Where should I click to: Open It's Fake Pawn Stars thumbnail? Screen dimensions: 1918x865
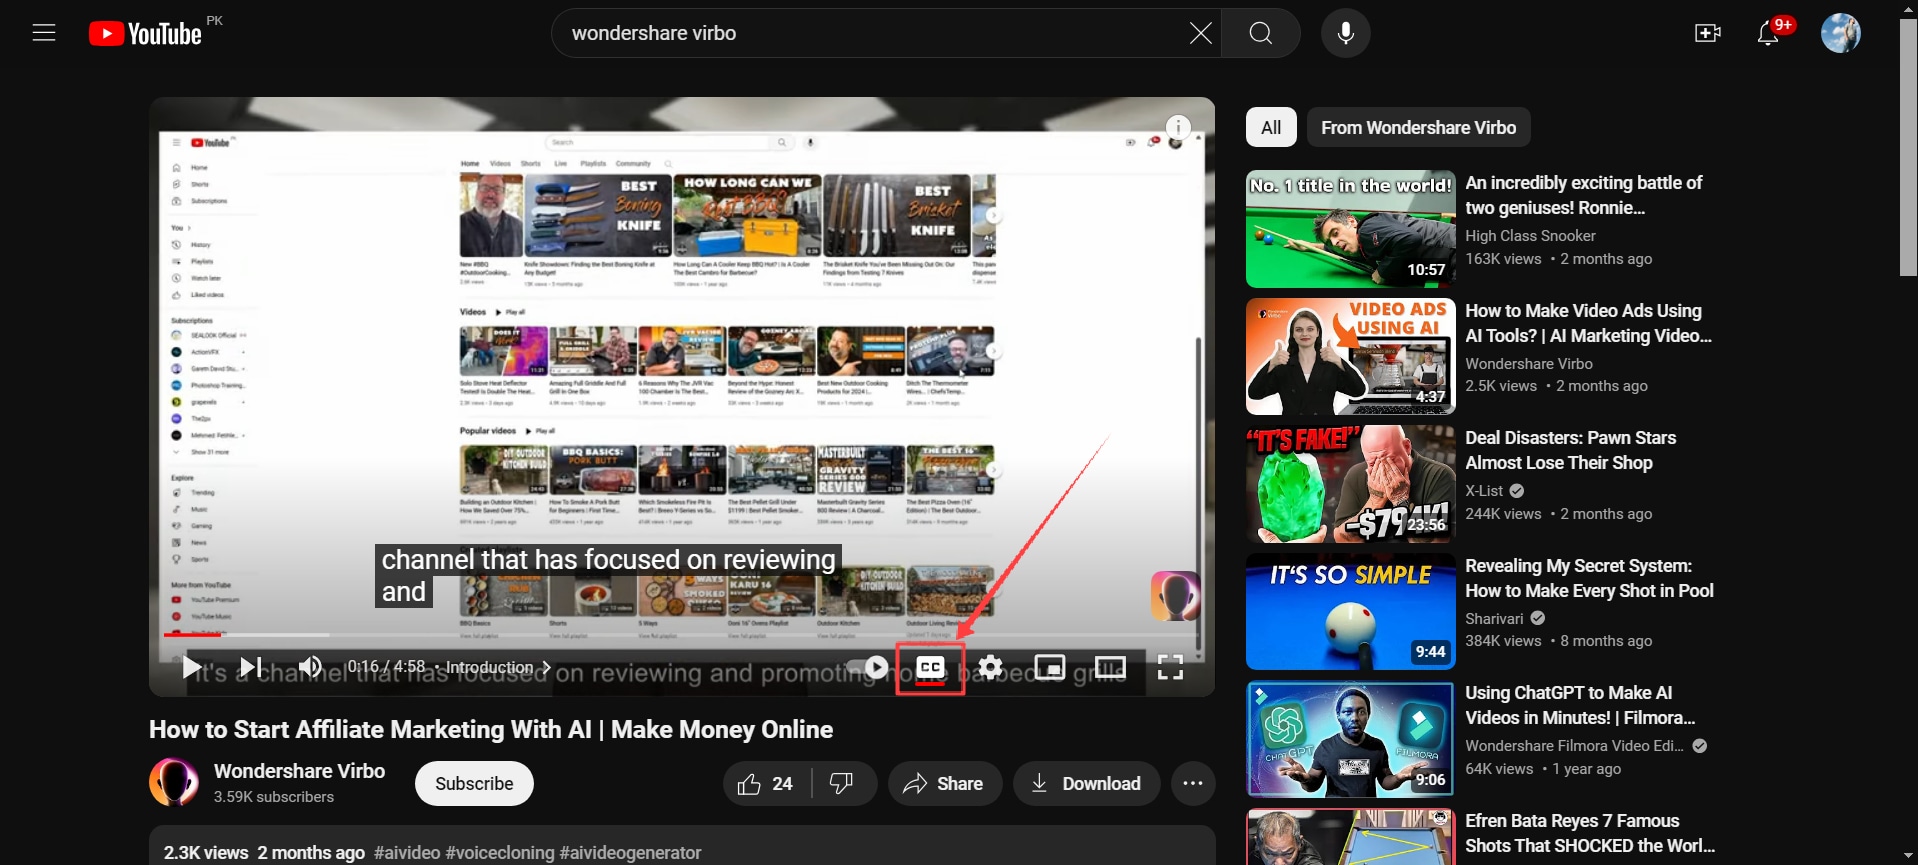tap(1350, 484)
